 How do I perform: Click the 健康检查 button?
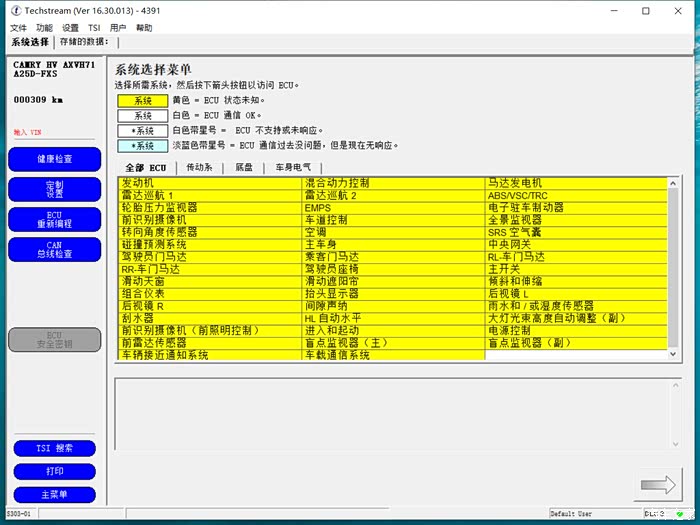(55, 159)
